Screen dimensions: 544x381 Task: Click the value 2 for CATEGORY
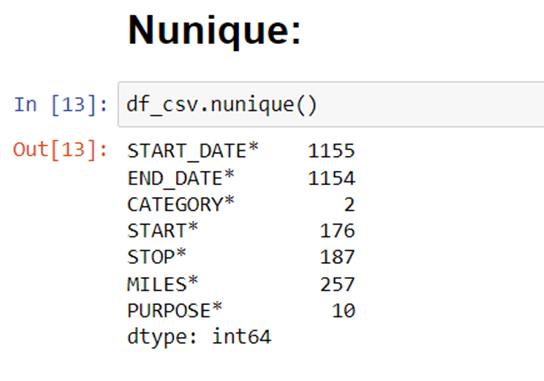(x=349, y=204)
